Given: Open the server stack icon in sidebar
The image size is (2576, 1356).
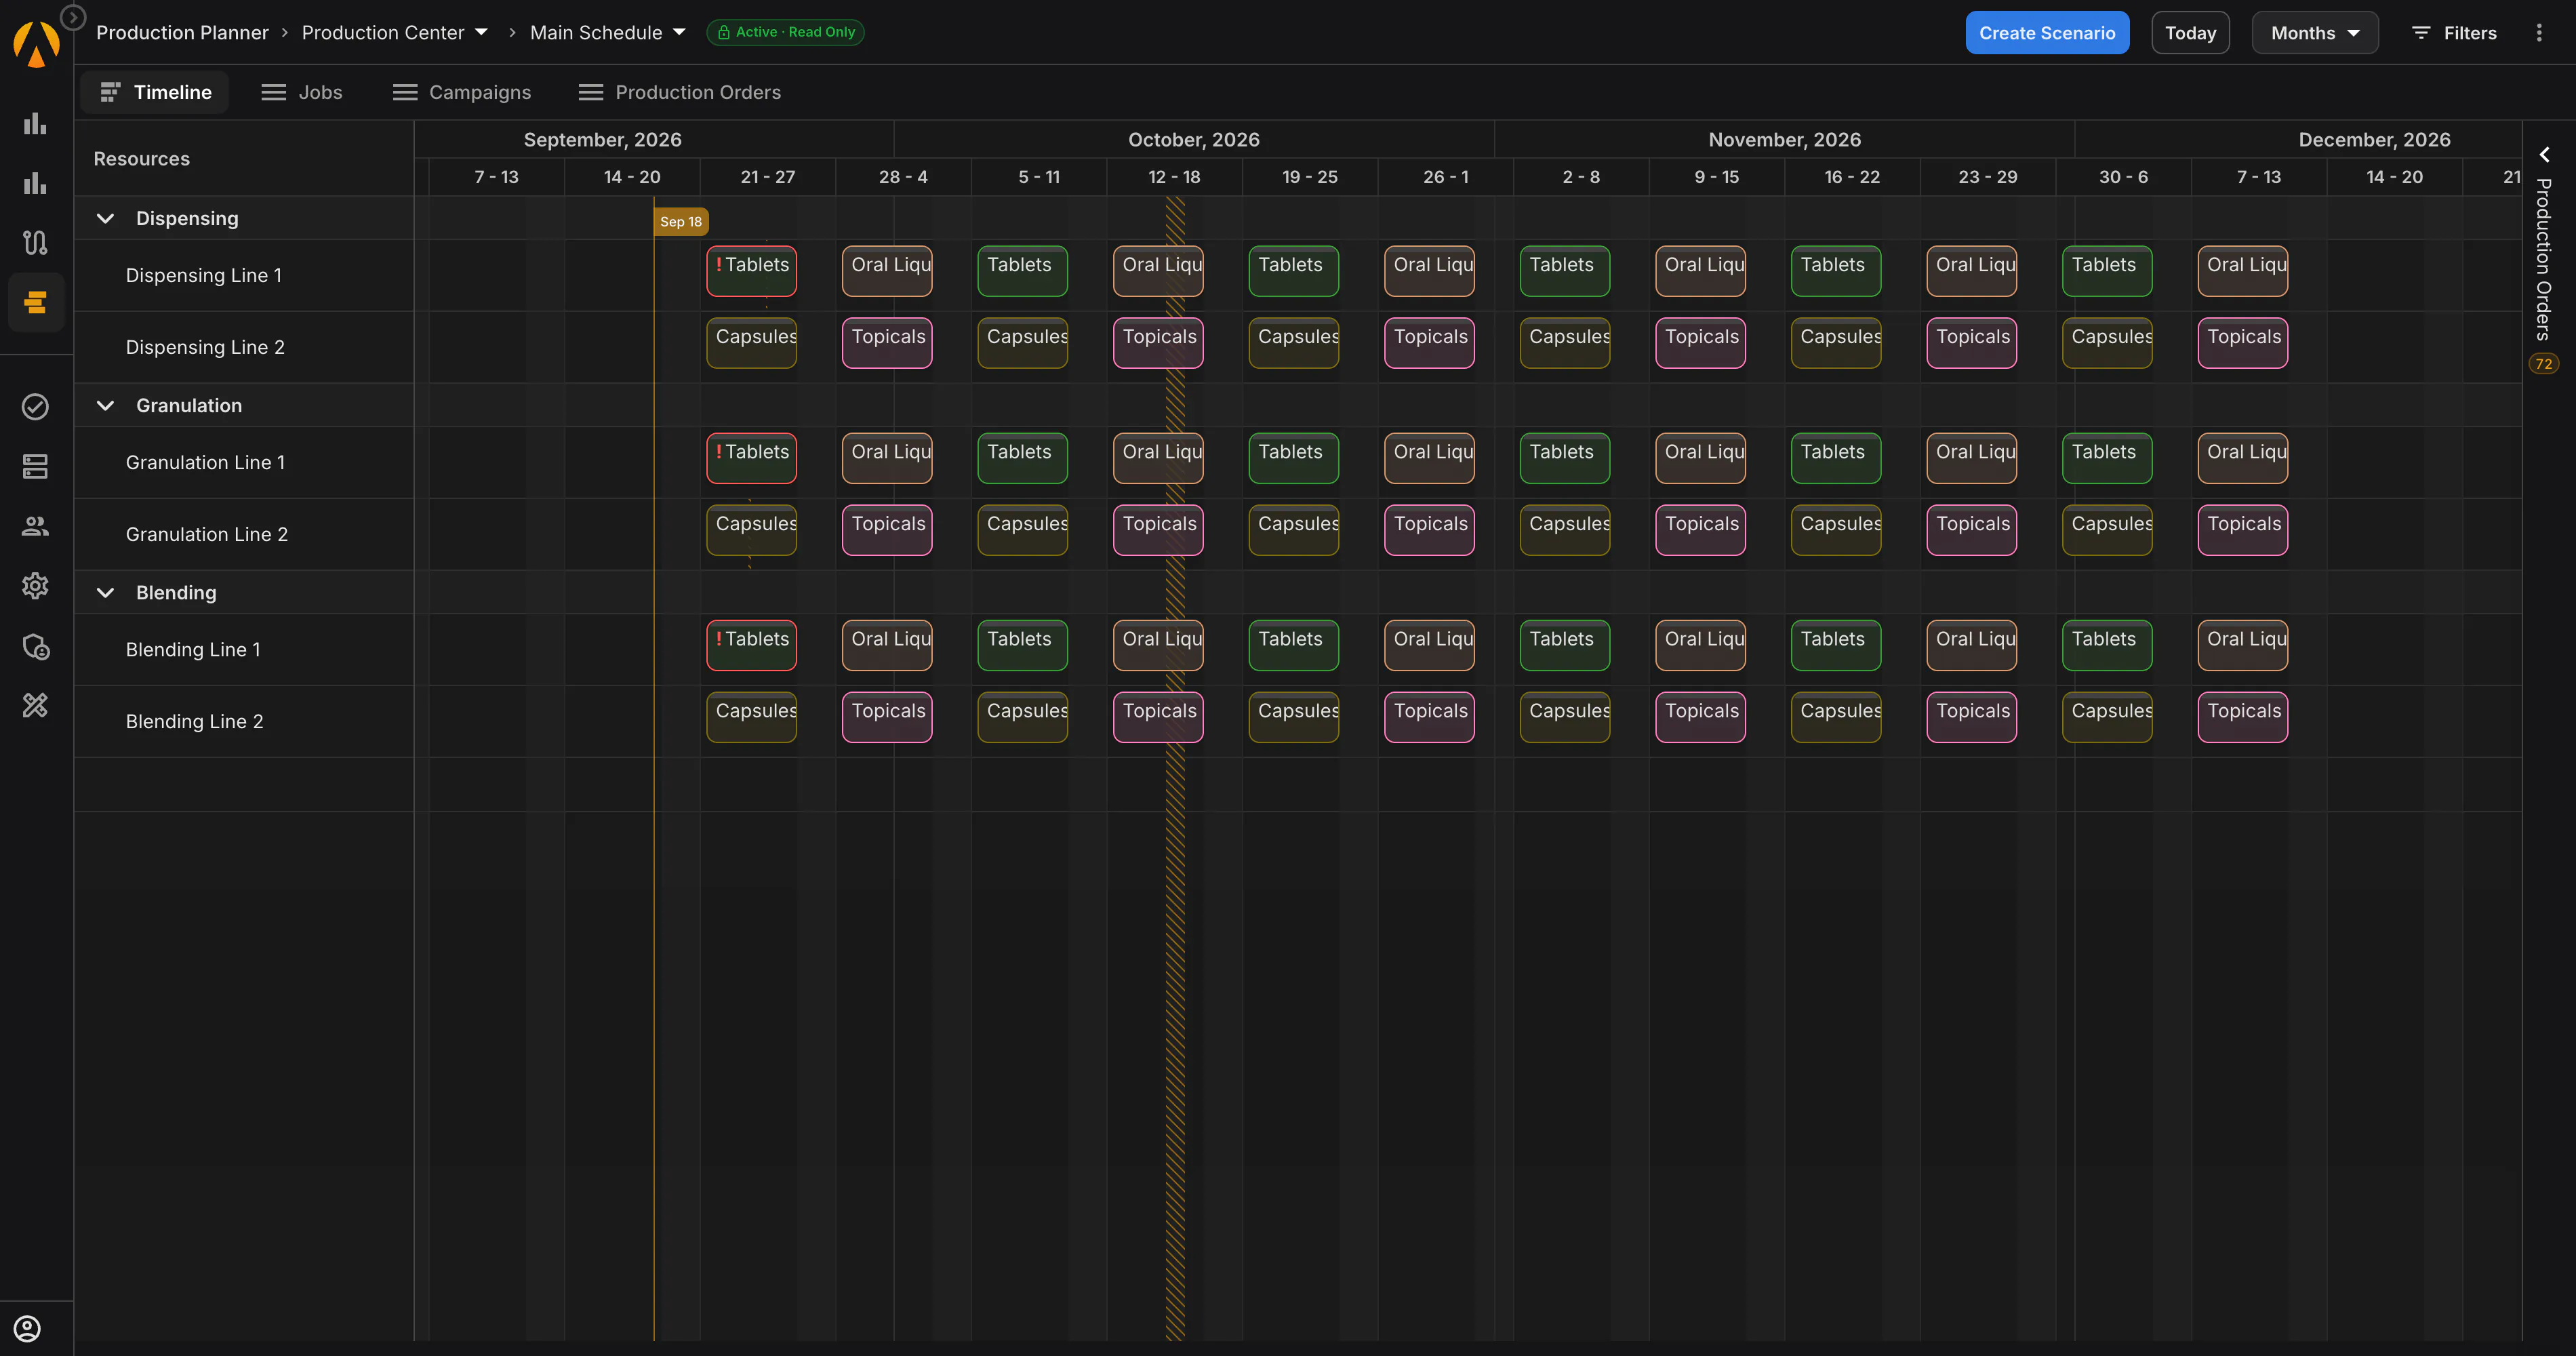Looking at the screenshot, I should pos(35,466).
